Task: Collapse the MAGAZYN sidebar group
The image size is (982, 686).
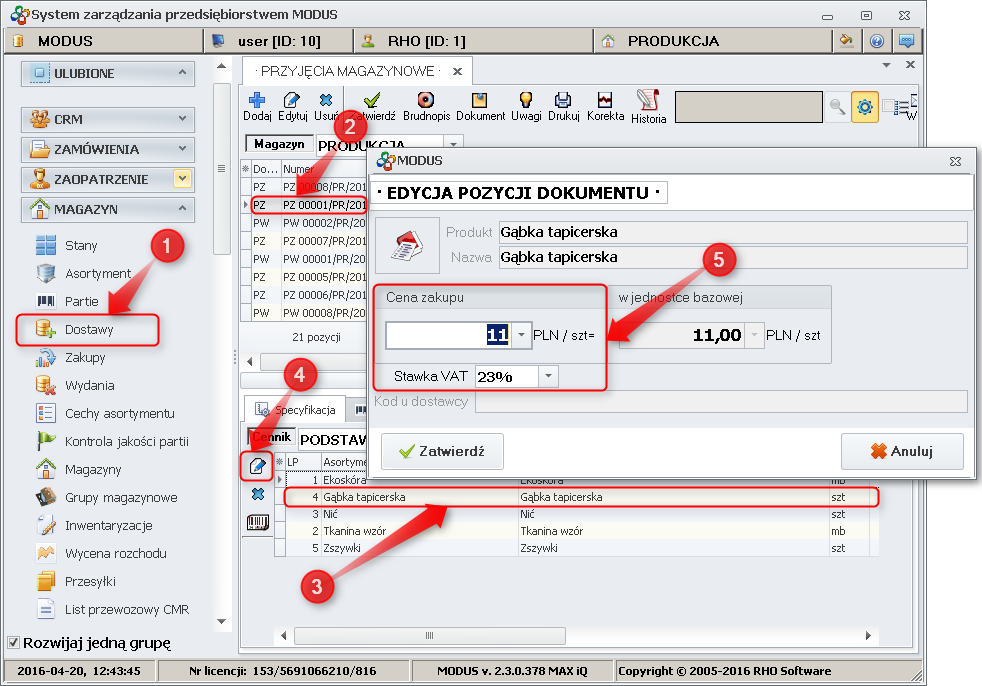Action: tap(182, 209)
